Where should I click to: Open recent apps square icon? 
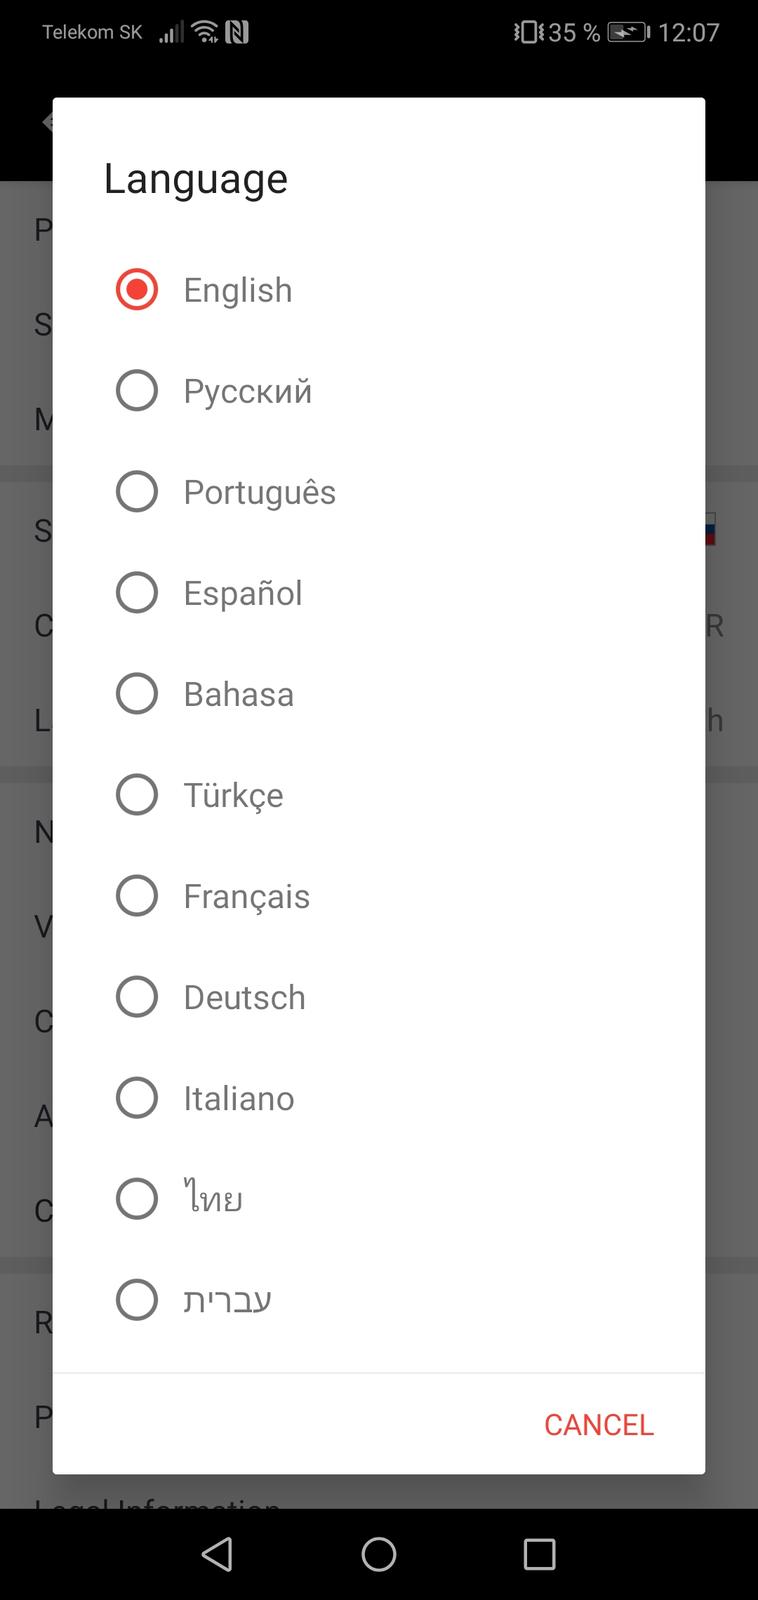(x=539, y=1554)
